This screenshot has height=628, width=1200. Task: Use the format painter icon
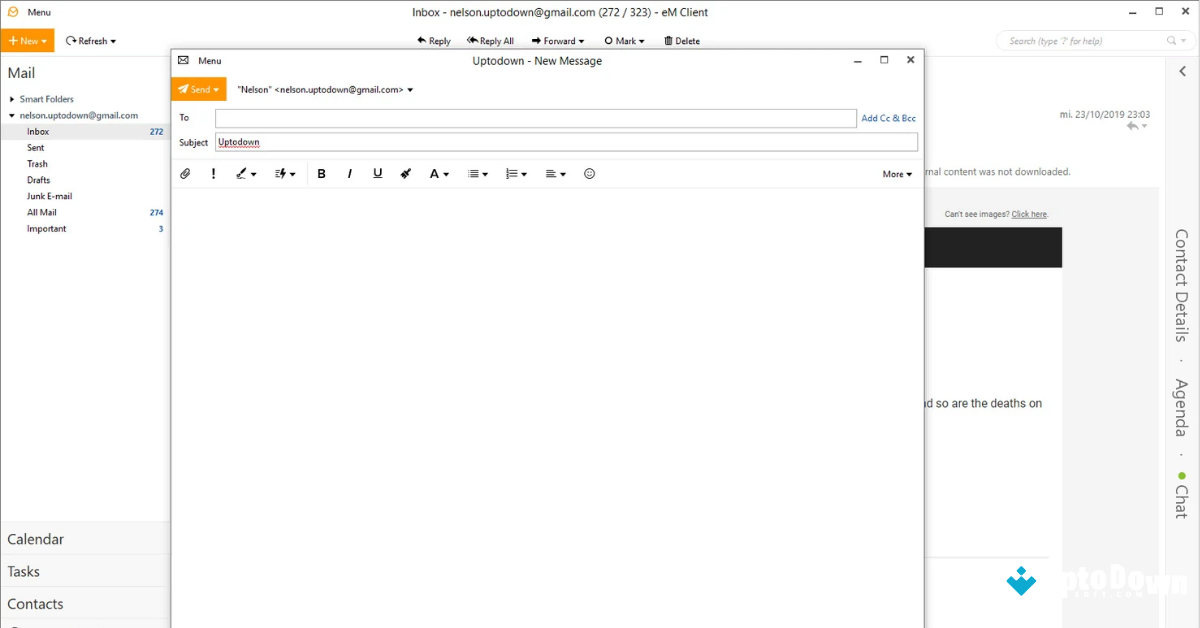tap(405, 173)
